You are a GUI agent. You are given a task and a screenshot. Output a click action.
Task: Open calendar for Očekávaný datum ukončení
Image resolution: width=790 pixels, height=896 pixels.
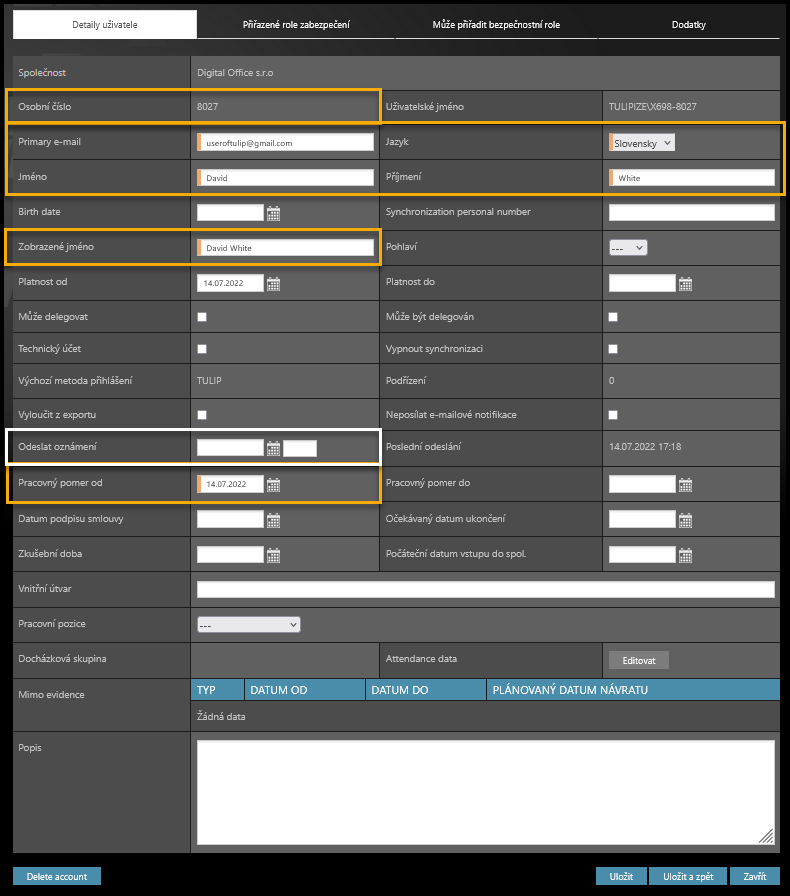pyautogui.click(x=685, y=520)
